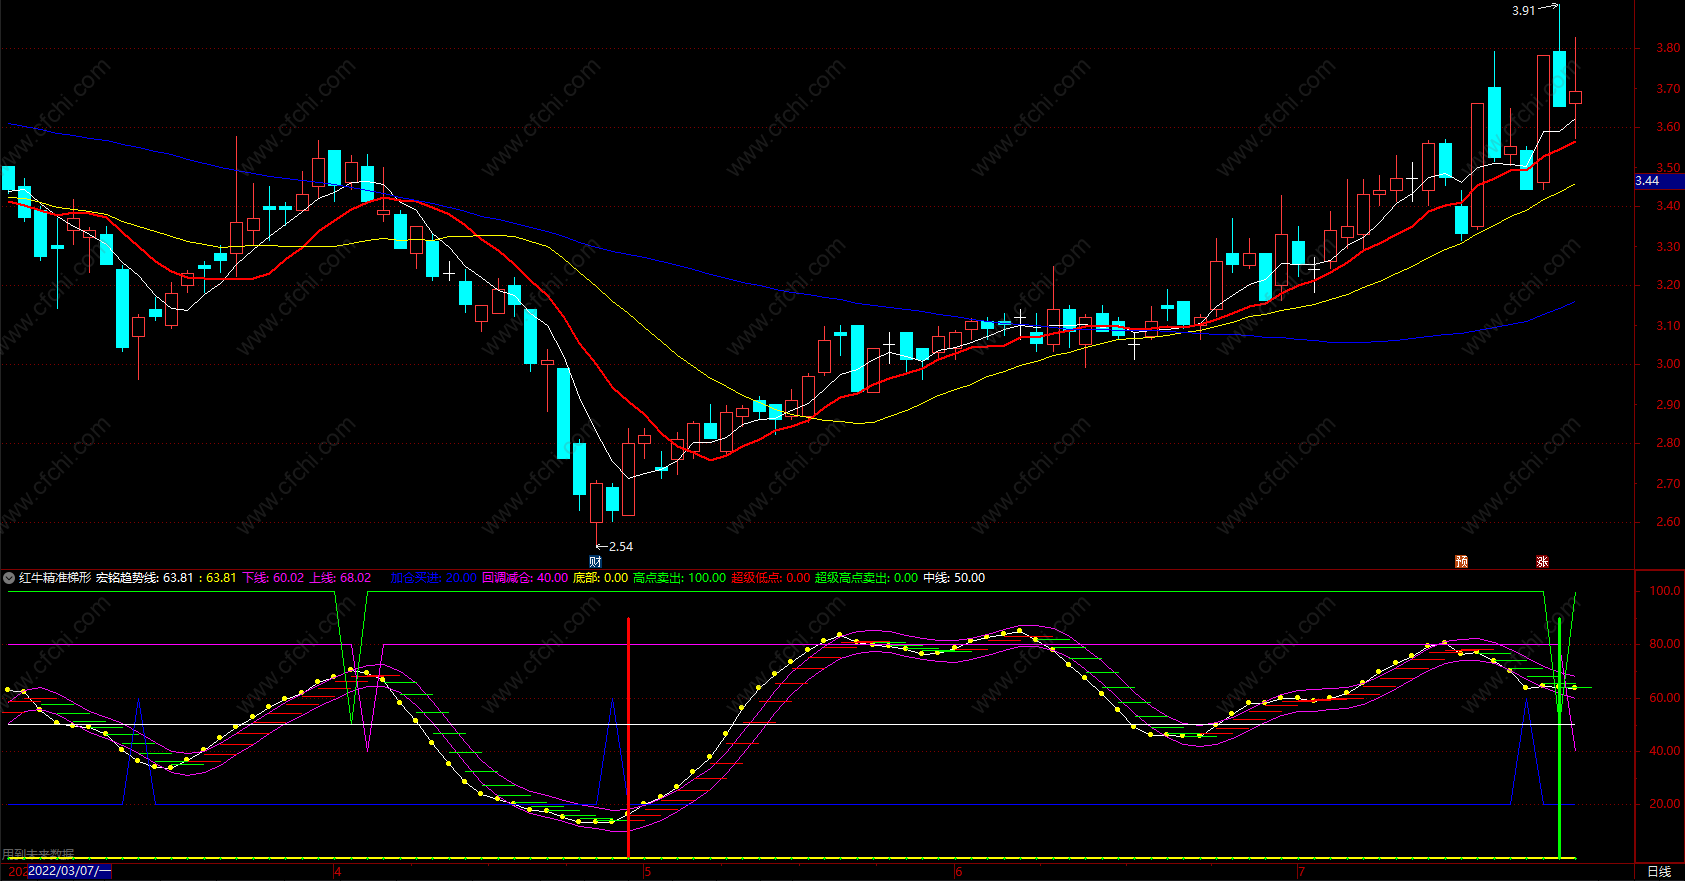The height and width of the screenshot is (881, 1685).
Task: Click the 超级低点: 0.00 readout
Action: [770, 578]
